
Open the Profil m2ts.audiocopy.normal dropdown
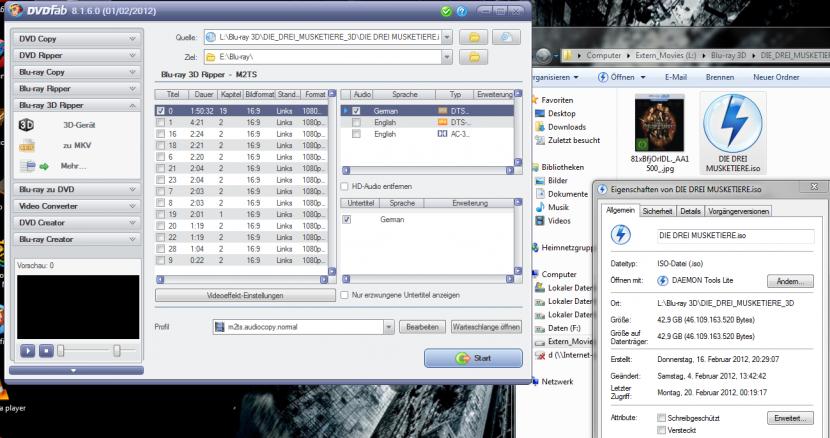point(388,327)
